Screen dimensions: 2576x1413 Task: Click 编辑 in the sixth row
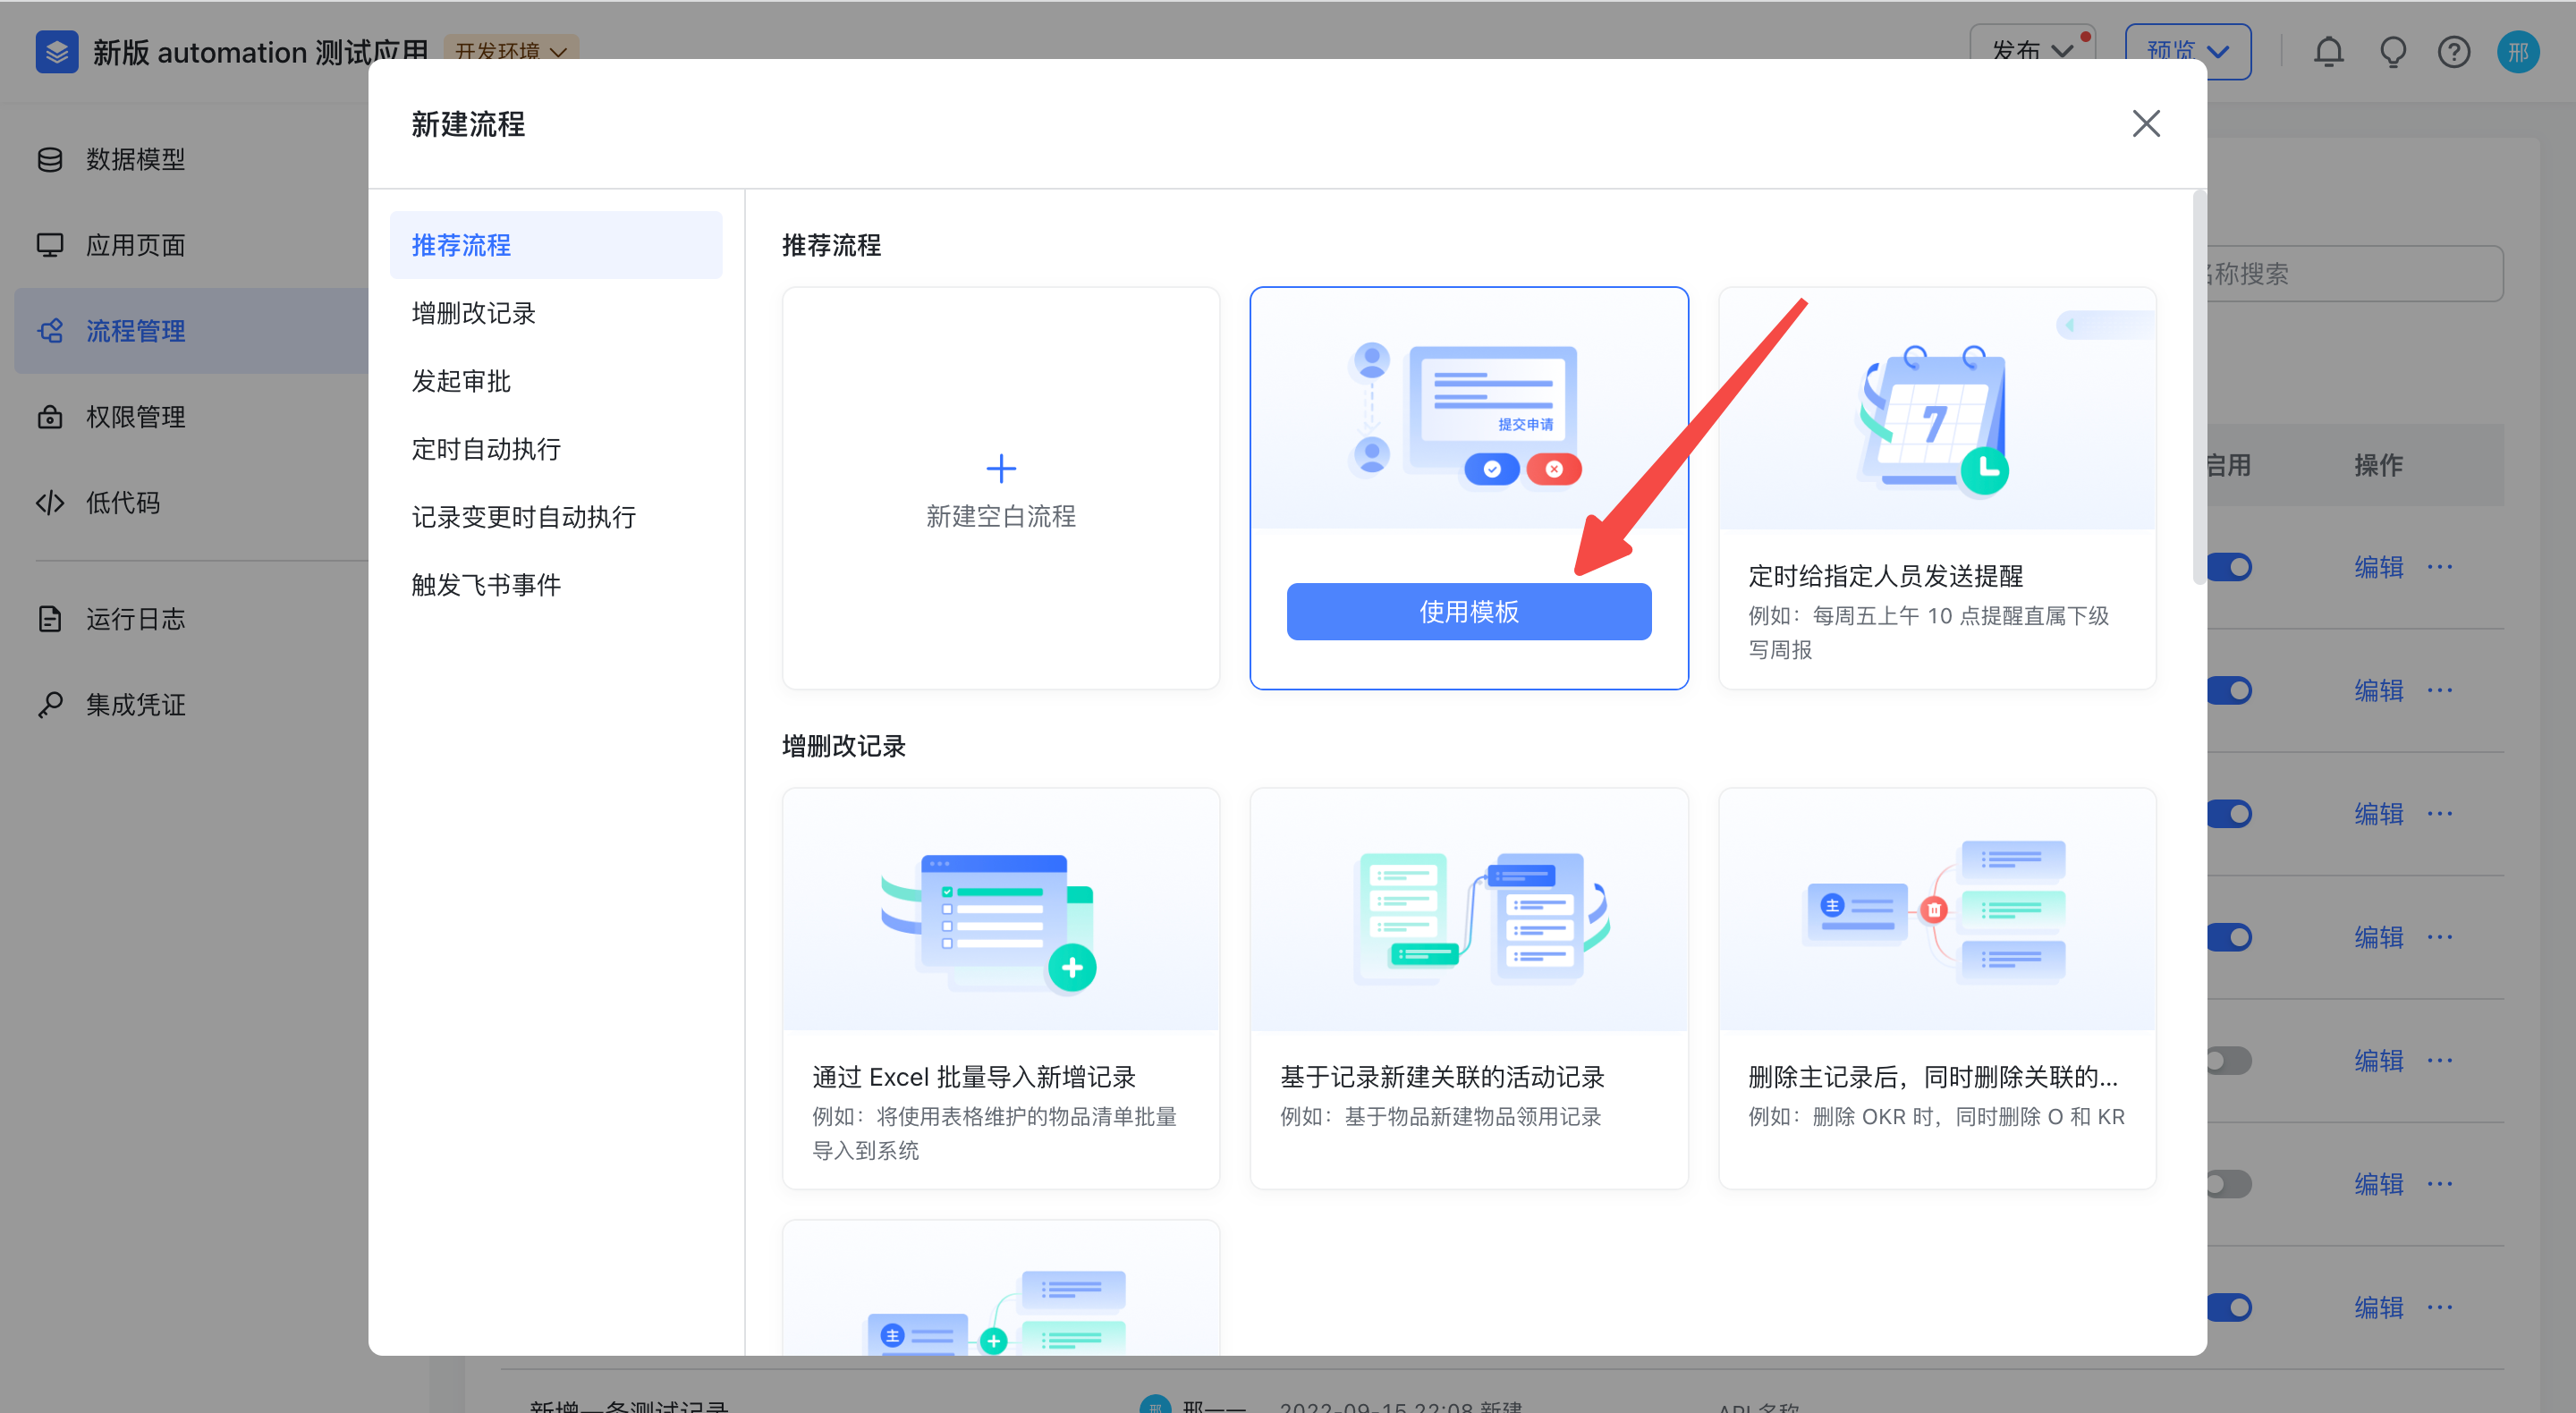[2379, 1184]
